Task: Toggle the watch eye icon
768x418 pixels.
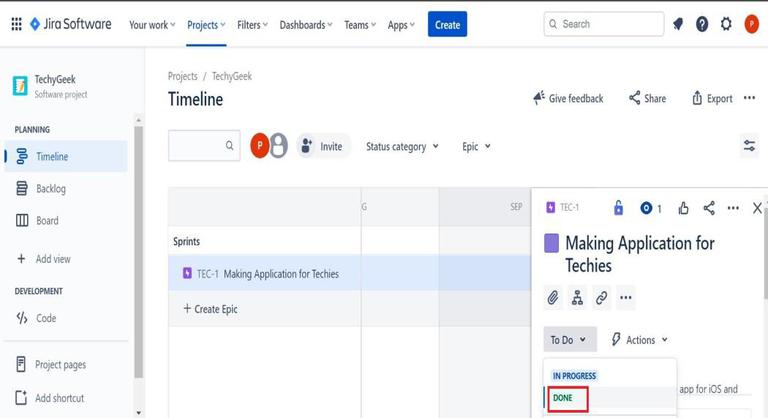Action: point(647,208)
